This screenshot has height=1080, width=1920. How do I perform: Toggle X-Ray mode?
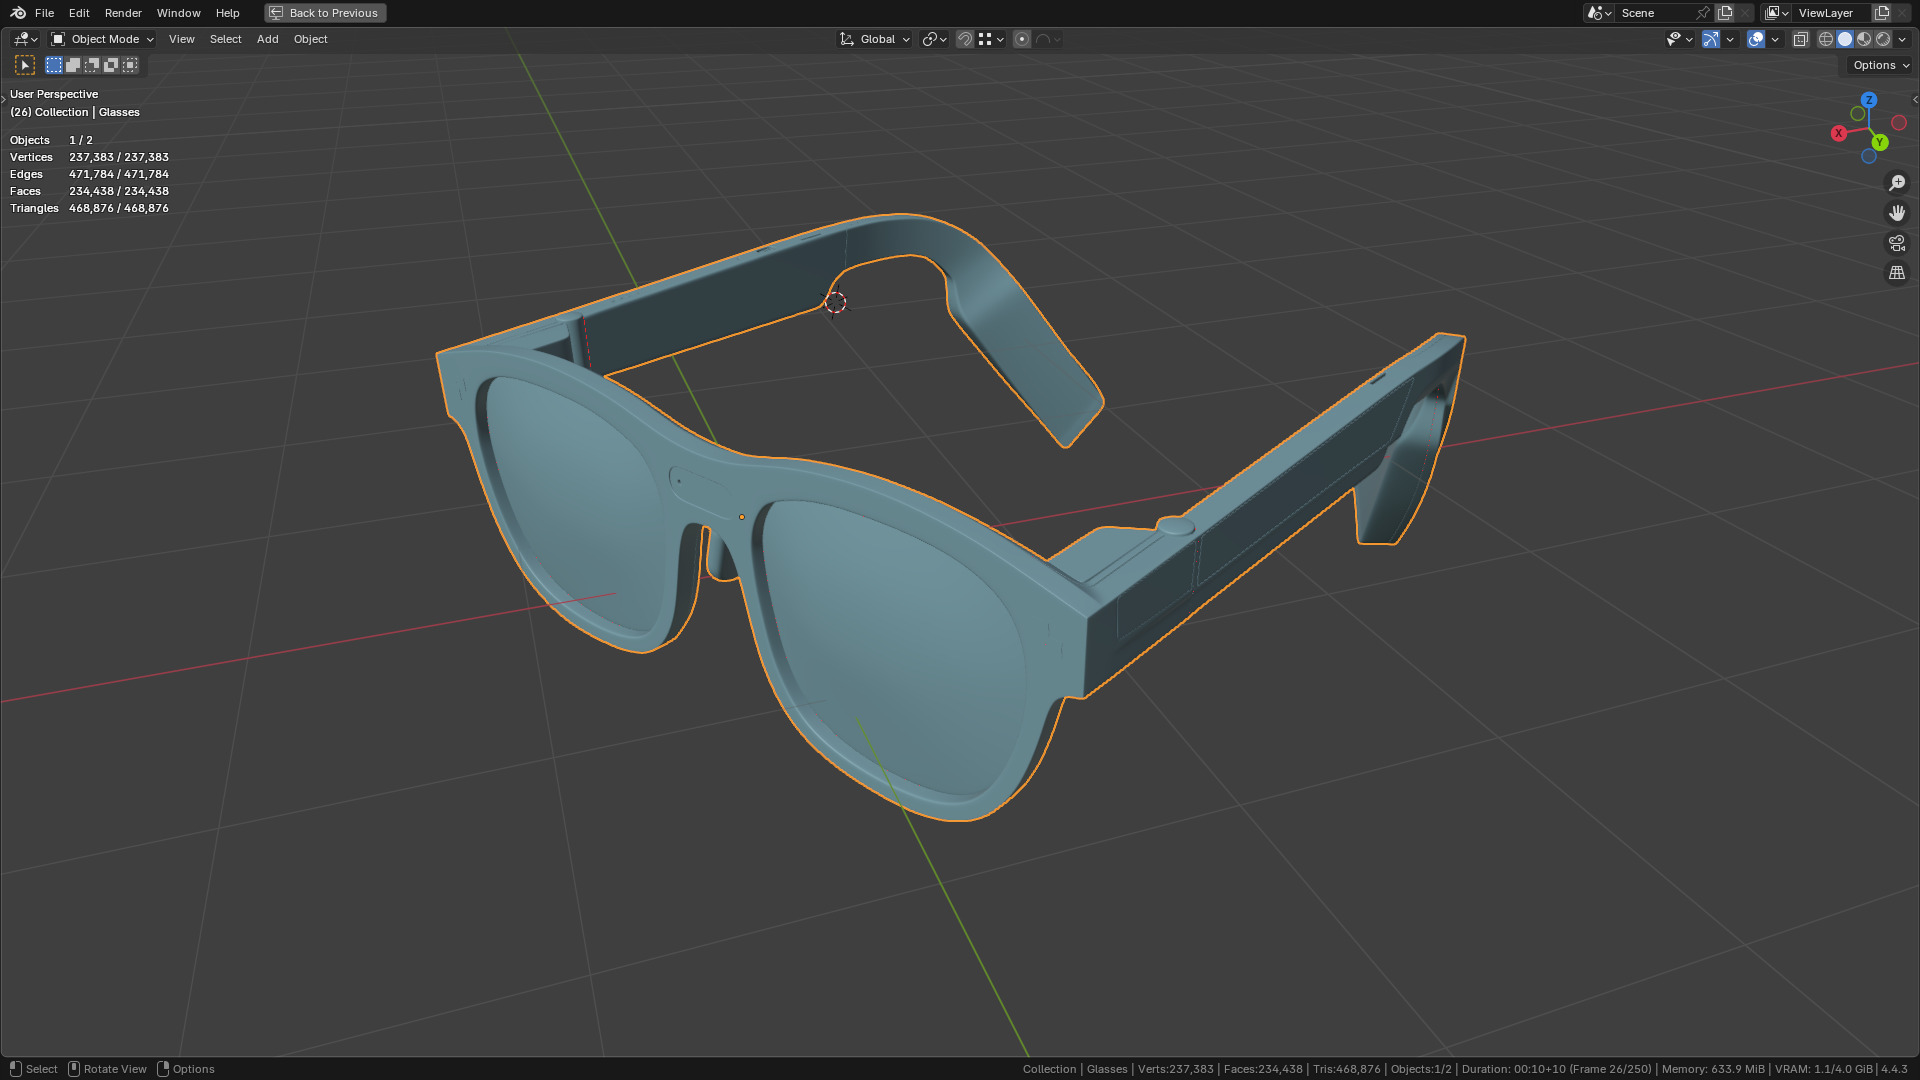click(1800, 39)
